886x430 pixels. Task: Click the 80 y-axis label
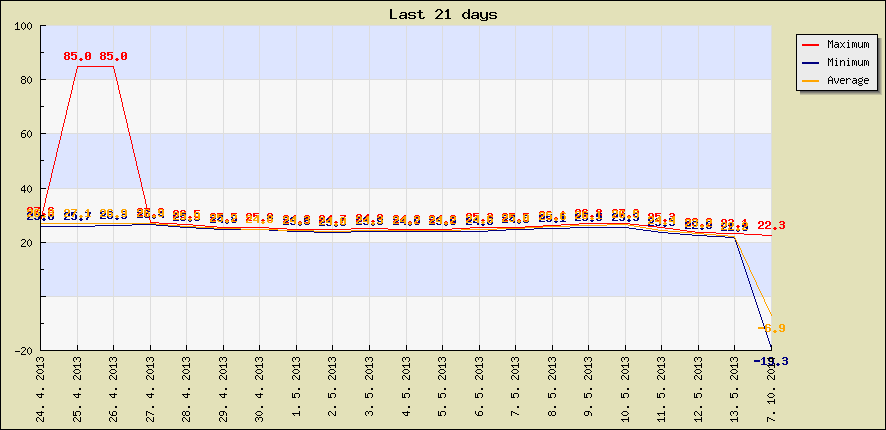(26, 80)
